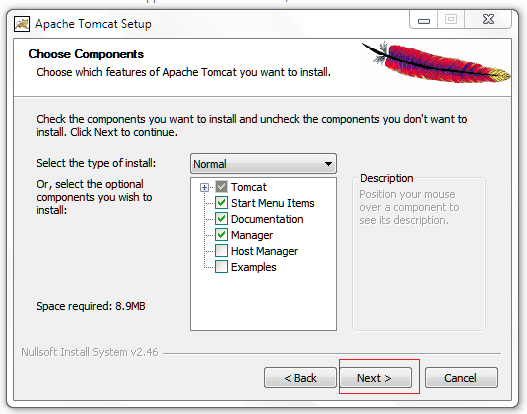The height and width of the screenshot is (414, 527).
Task: Click the Apache feather logo
Action: click(436, 63)
